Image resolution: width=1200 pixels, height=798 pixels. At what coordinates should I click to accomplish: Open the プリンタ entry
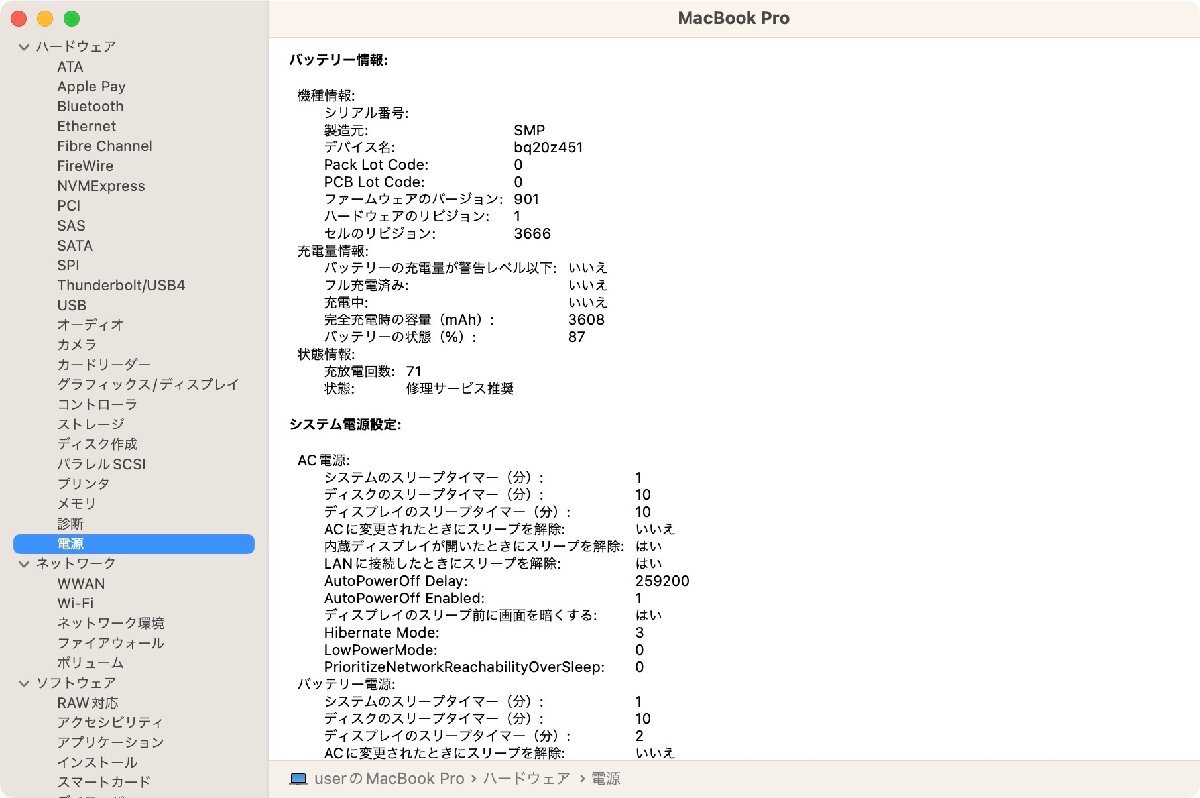[83, 484]
